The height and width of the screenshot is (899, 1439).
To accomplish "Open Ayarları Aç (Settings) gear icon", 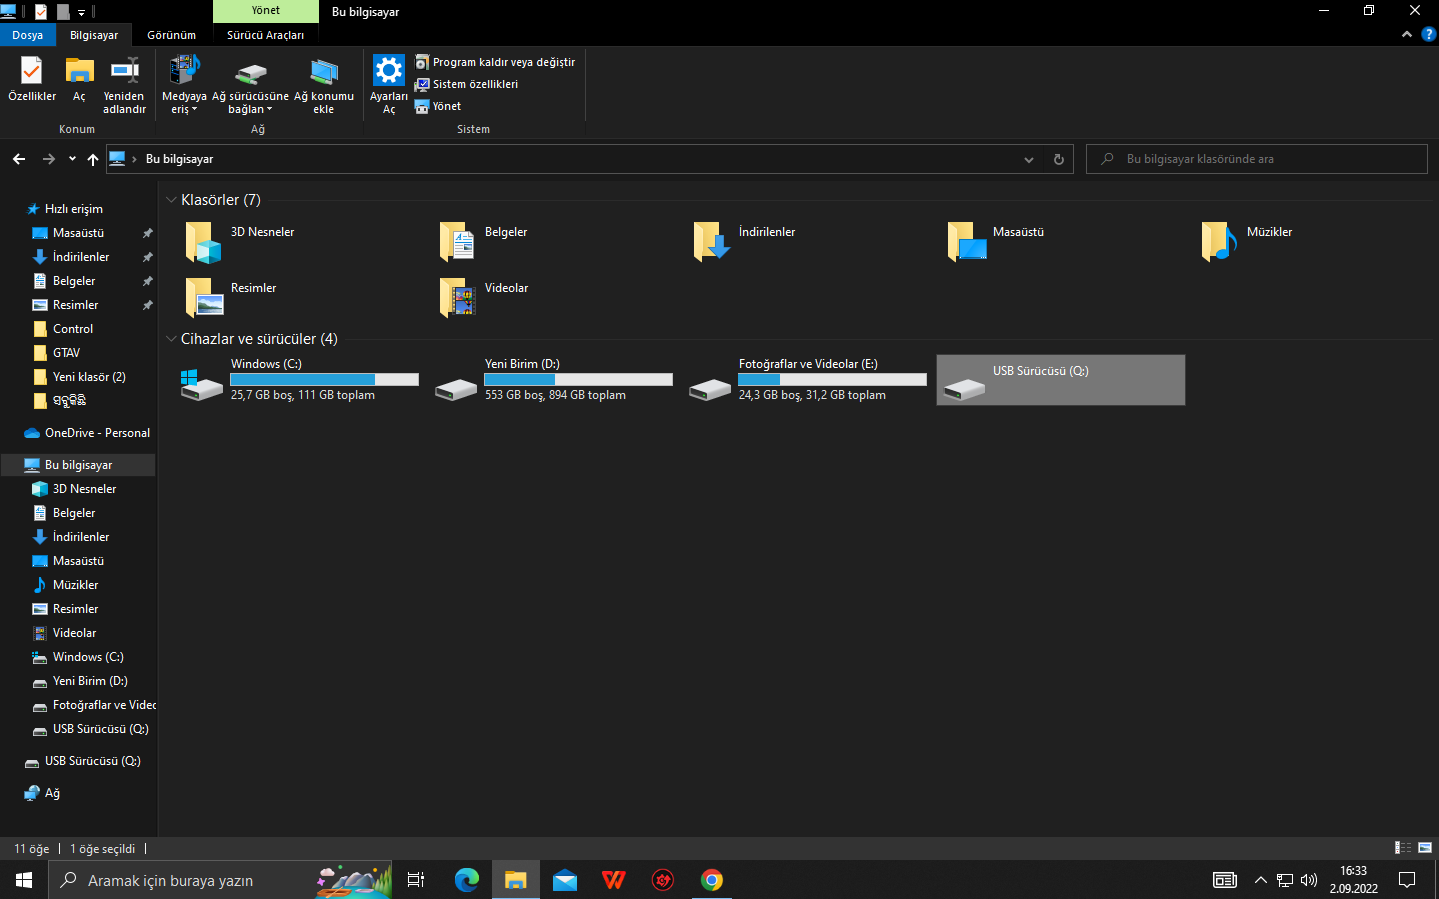I will (389, 85).
